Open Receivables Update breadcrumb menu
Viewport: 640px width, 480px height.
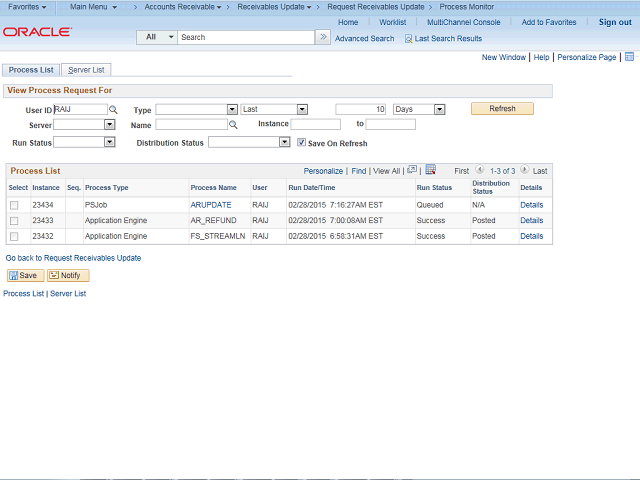click(274, 7)
